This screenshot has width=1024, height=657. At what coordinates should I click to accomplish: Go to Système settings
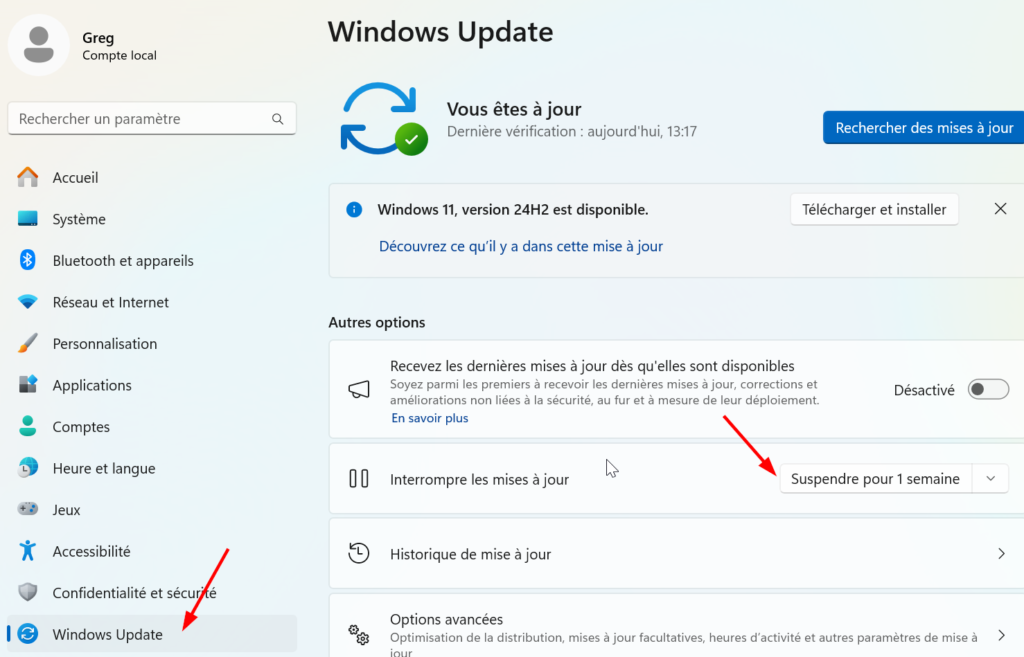[152, 219]
